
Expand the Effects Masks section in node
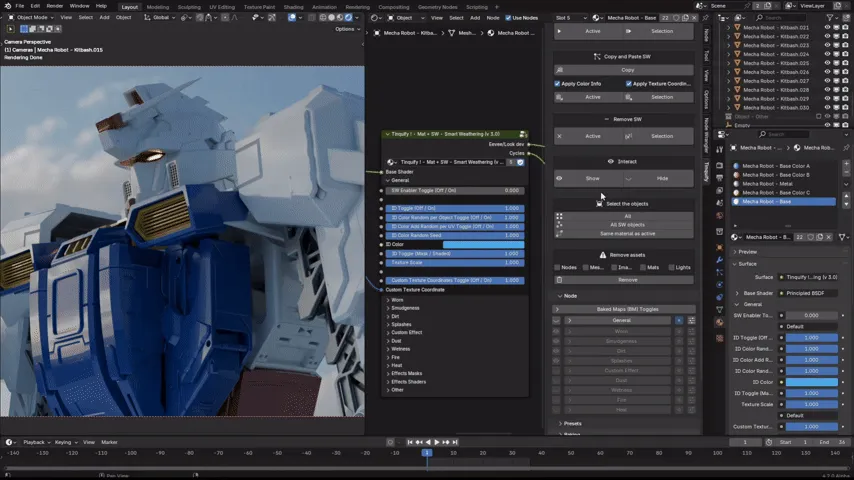point(388,374)
